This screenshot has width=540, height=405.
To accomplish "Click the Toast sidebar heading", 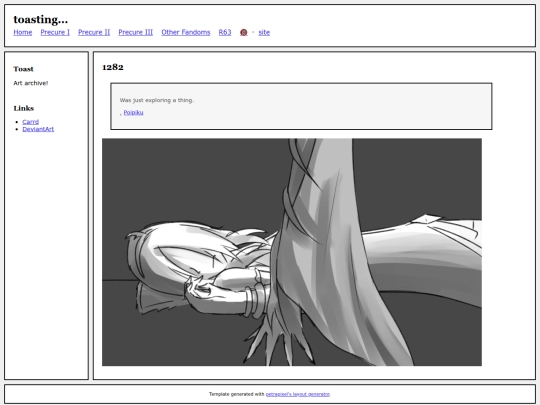I will click(23, 69).
